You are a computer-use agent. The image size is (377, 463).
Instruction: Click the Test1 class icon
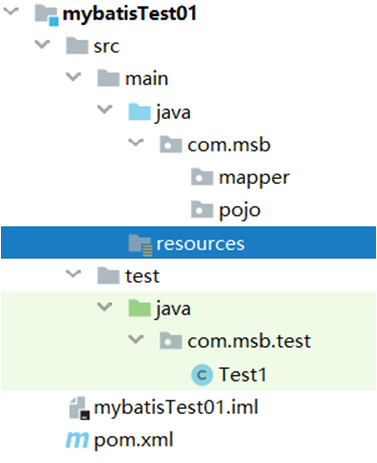(202, 375)
